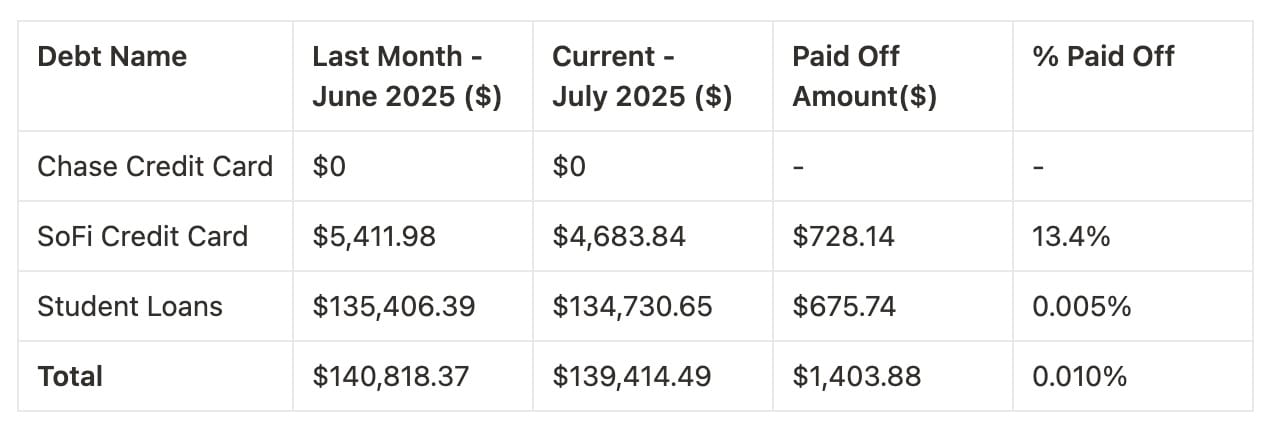Click SoFi's July balance $4,683.84
Viewport: 1272px width, 434px height.
coord(618,236)
